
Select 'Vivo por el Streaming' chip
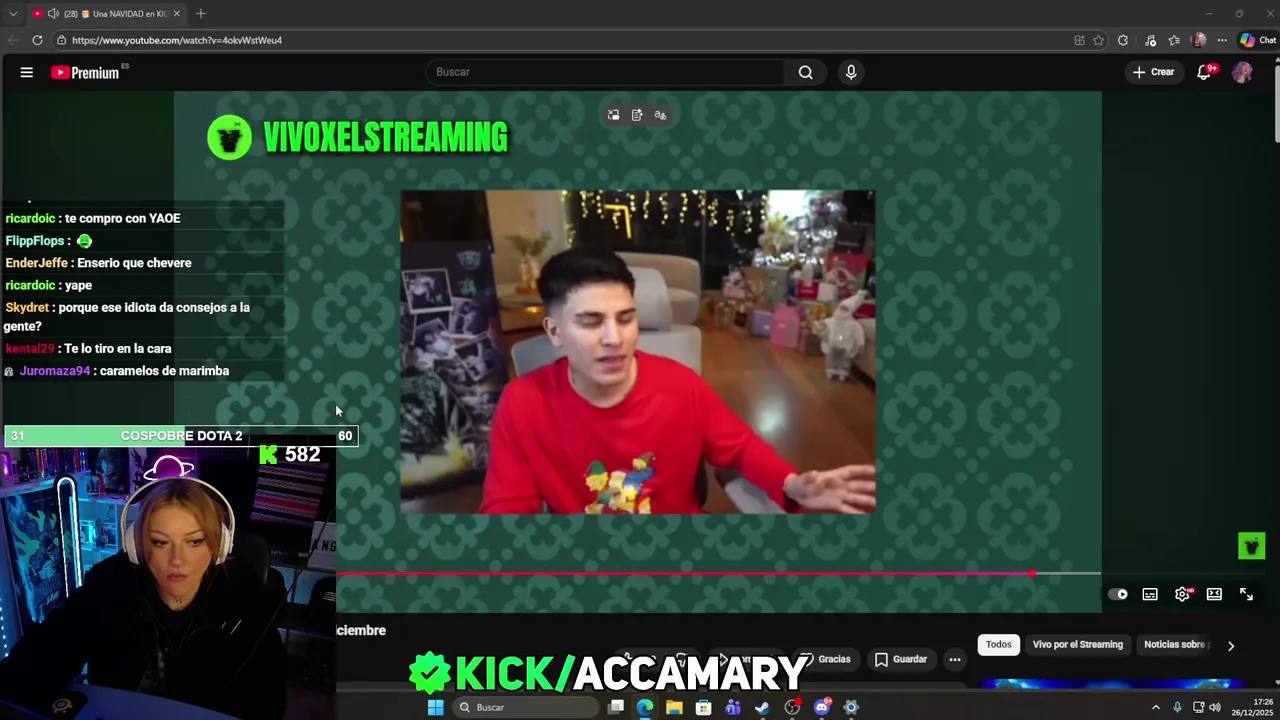pyautogui.click(x=1078, y=644)
